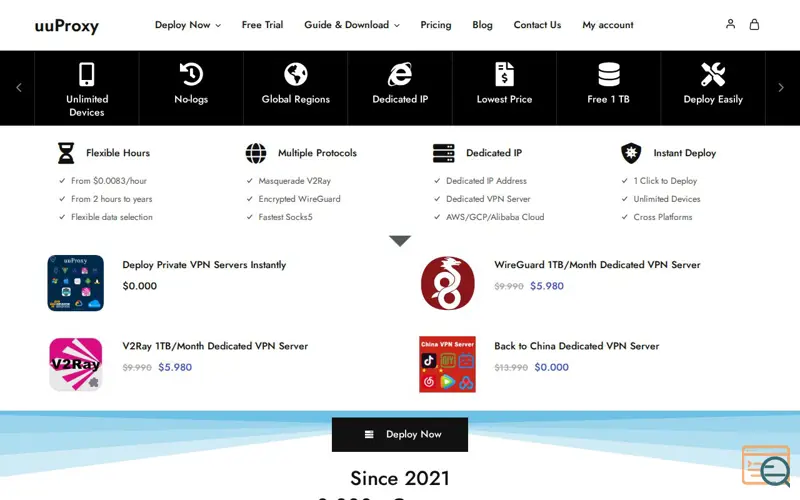Viewport: 800px width, 500px height.
Task: Click the 'From $0.0083/hour' text
Action: coord(109,181)
